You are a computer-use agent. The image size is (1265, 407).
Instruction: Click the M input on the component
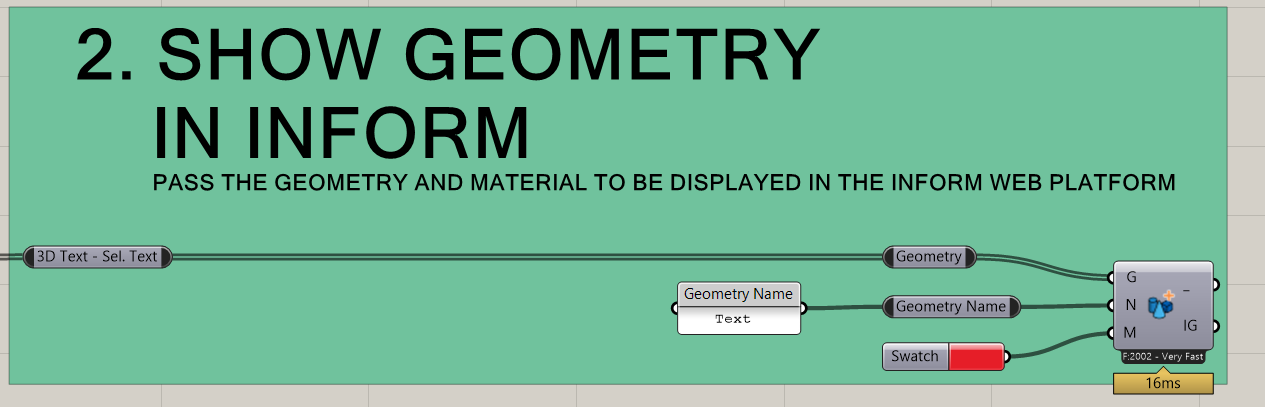(x=1131, y=333)
